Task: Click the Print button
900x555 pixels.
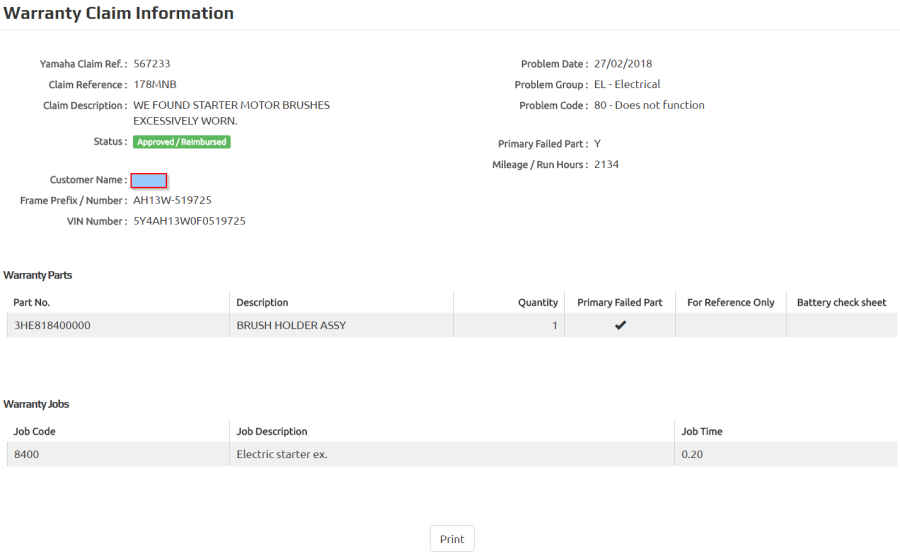Action: click(x=452, y=539)
